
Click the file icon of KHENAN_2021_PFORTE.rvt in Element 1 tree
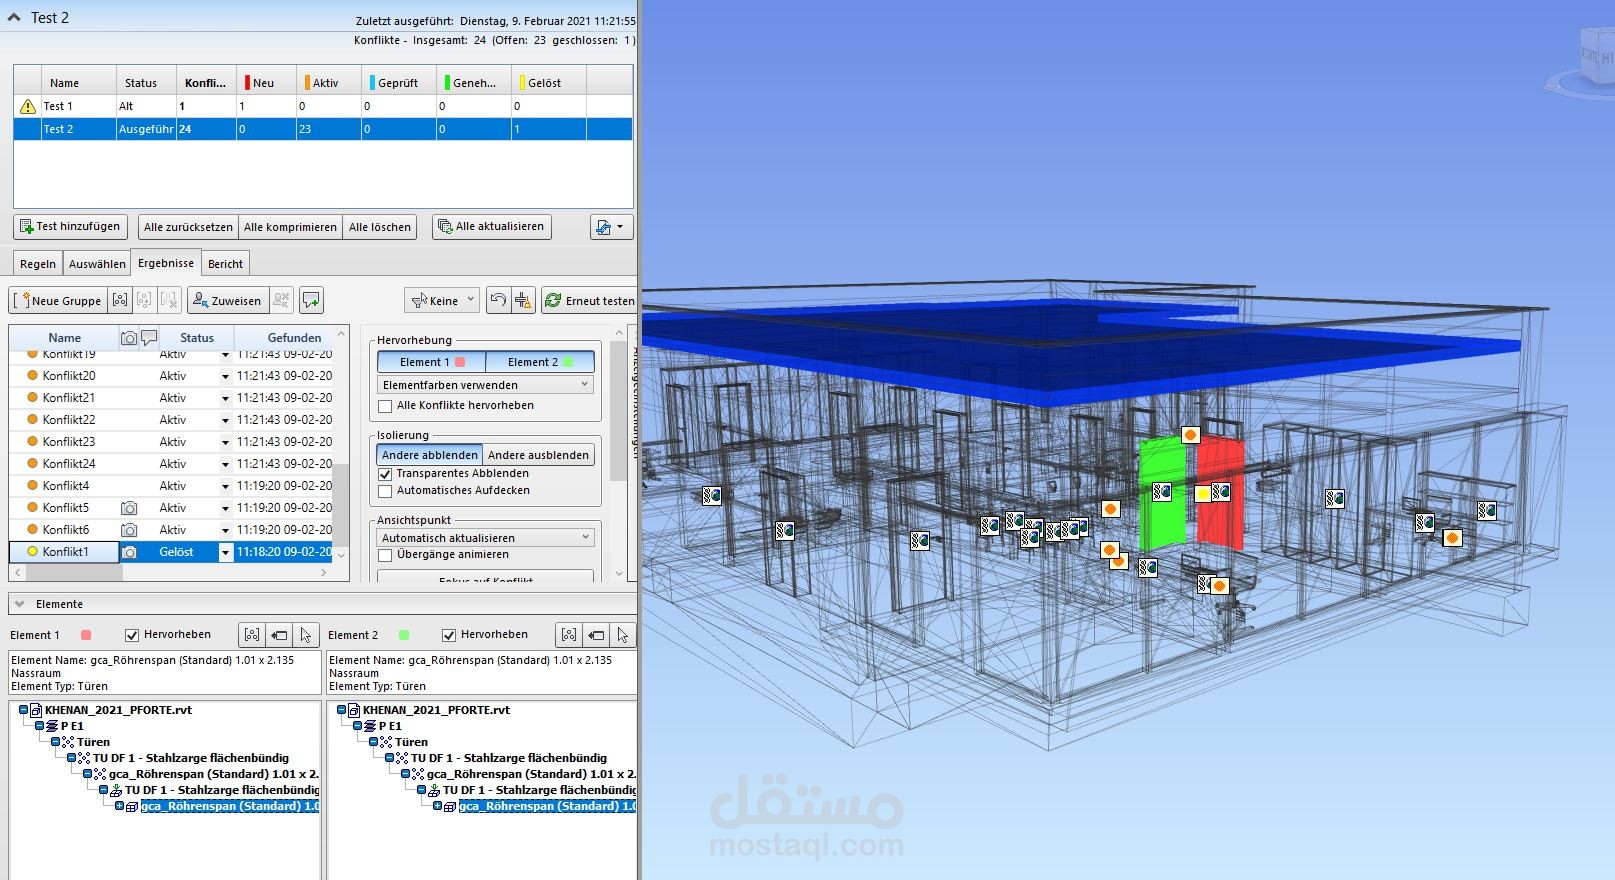(x=36, y=710)
